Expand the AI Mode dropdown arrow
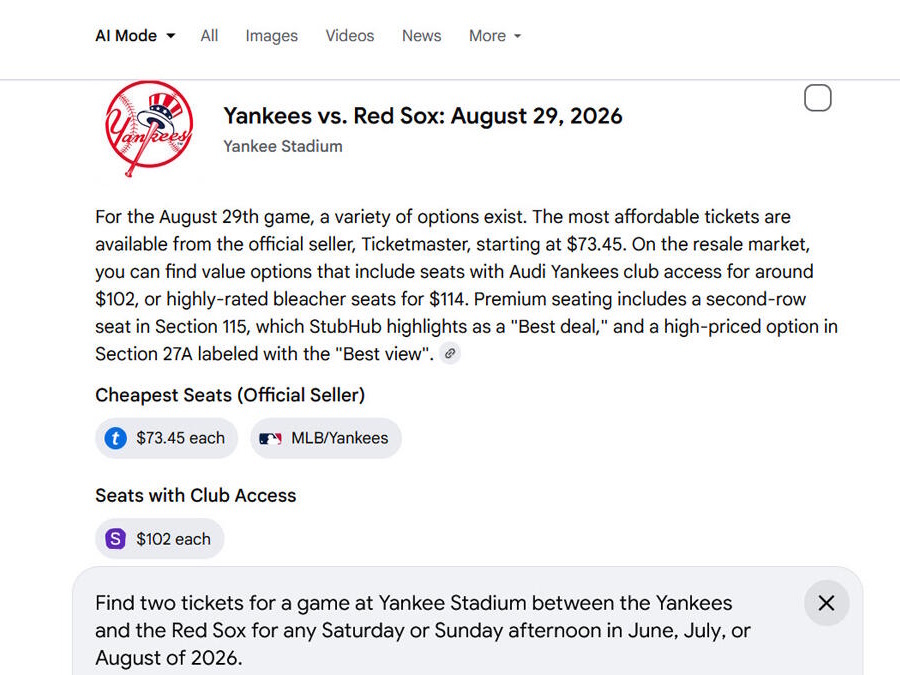This screenshot has height=675, width=900. click(x=171, y=36)
